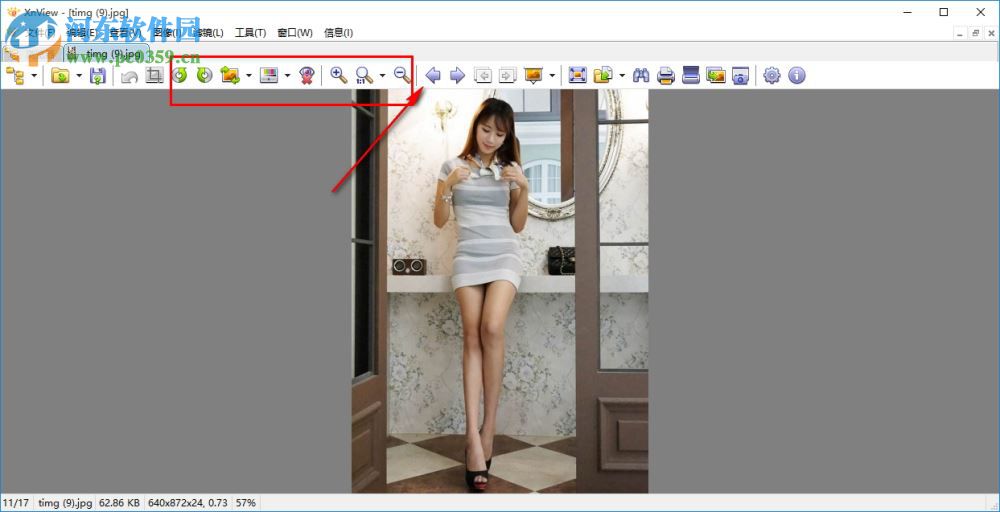Click the binoculars Search icon
The width and height of the screenshot is (1000, 512).
pyautogui.click(x=641, y=76)
